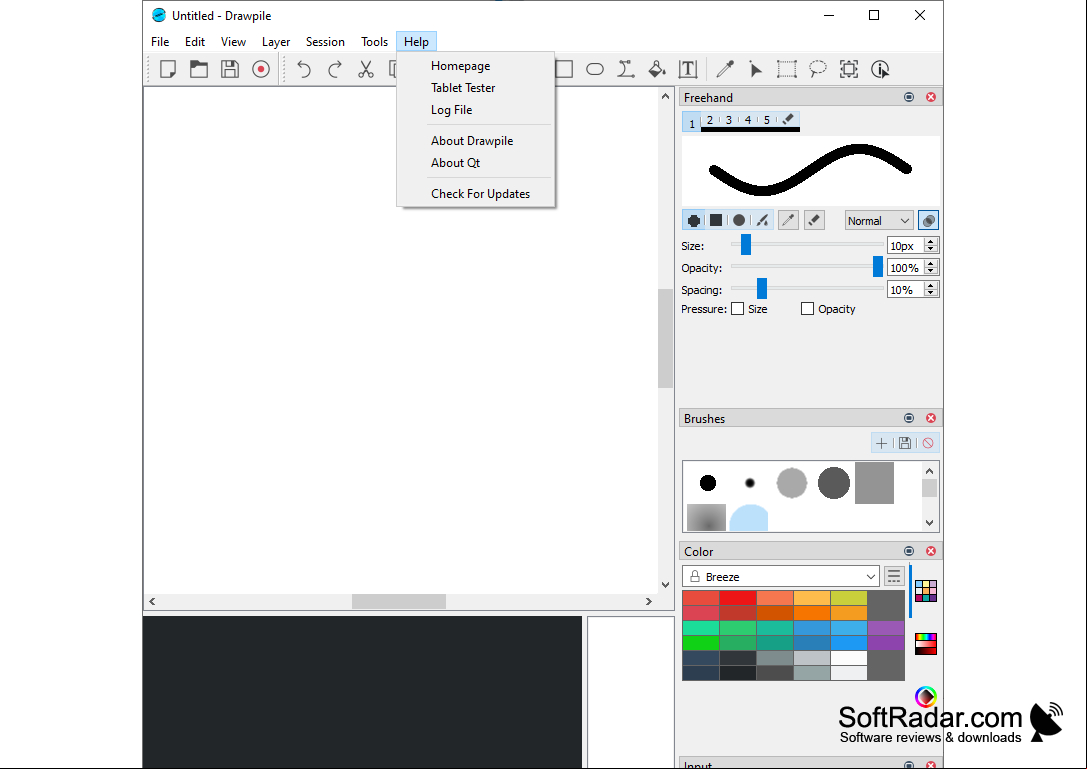
Task: Switch to the color sliders tab icon
Action: (925, 644)
